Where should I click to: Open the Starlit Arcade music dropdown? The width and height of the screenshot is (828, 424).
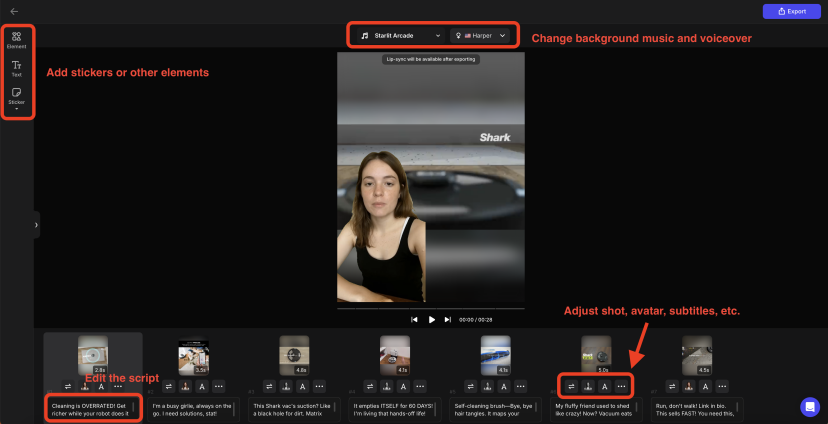pos(400,36)
